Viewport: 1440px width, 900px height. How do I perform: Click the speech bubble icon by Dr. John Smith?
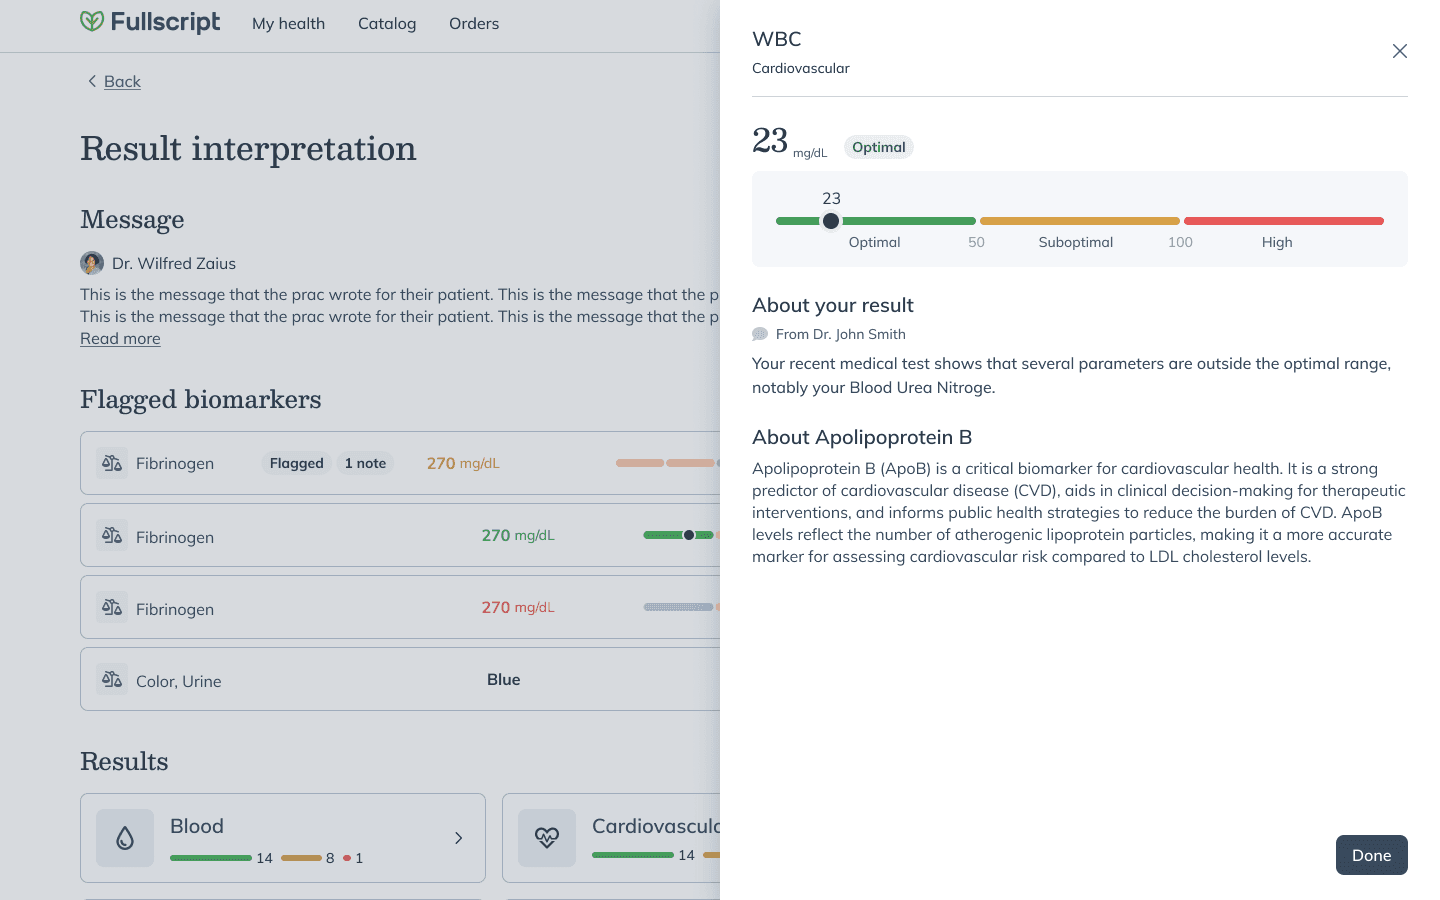(x=760, y=334)
